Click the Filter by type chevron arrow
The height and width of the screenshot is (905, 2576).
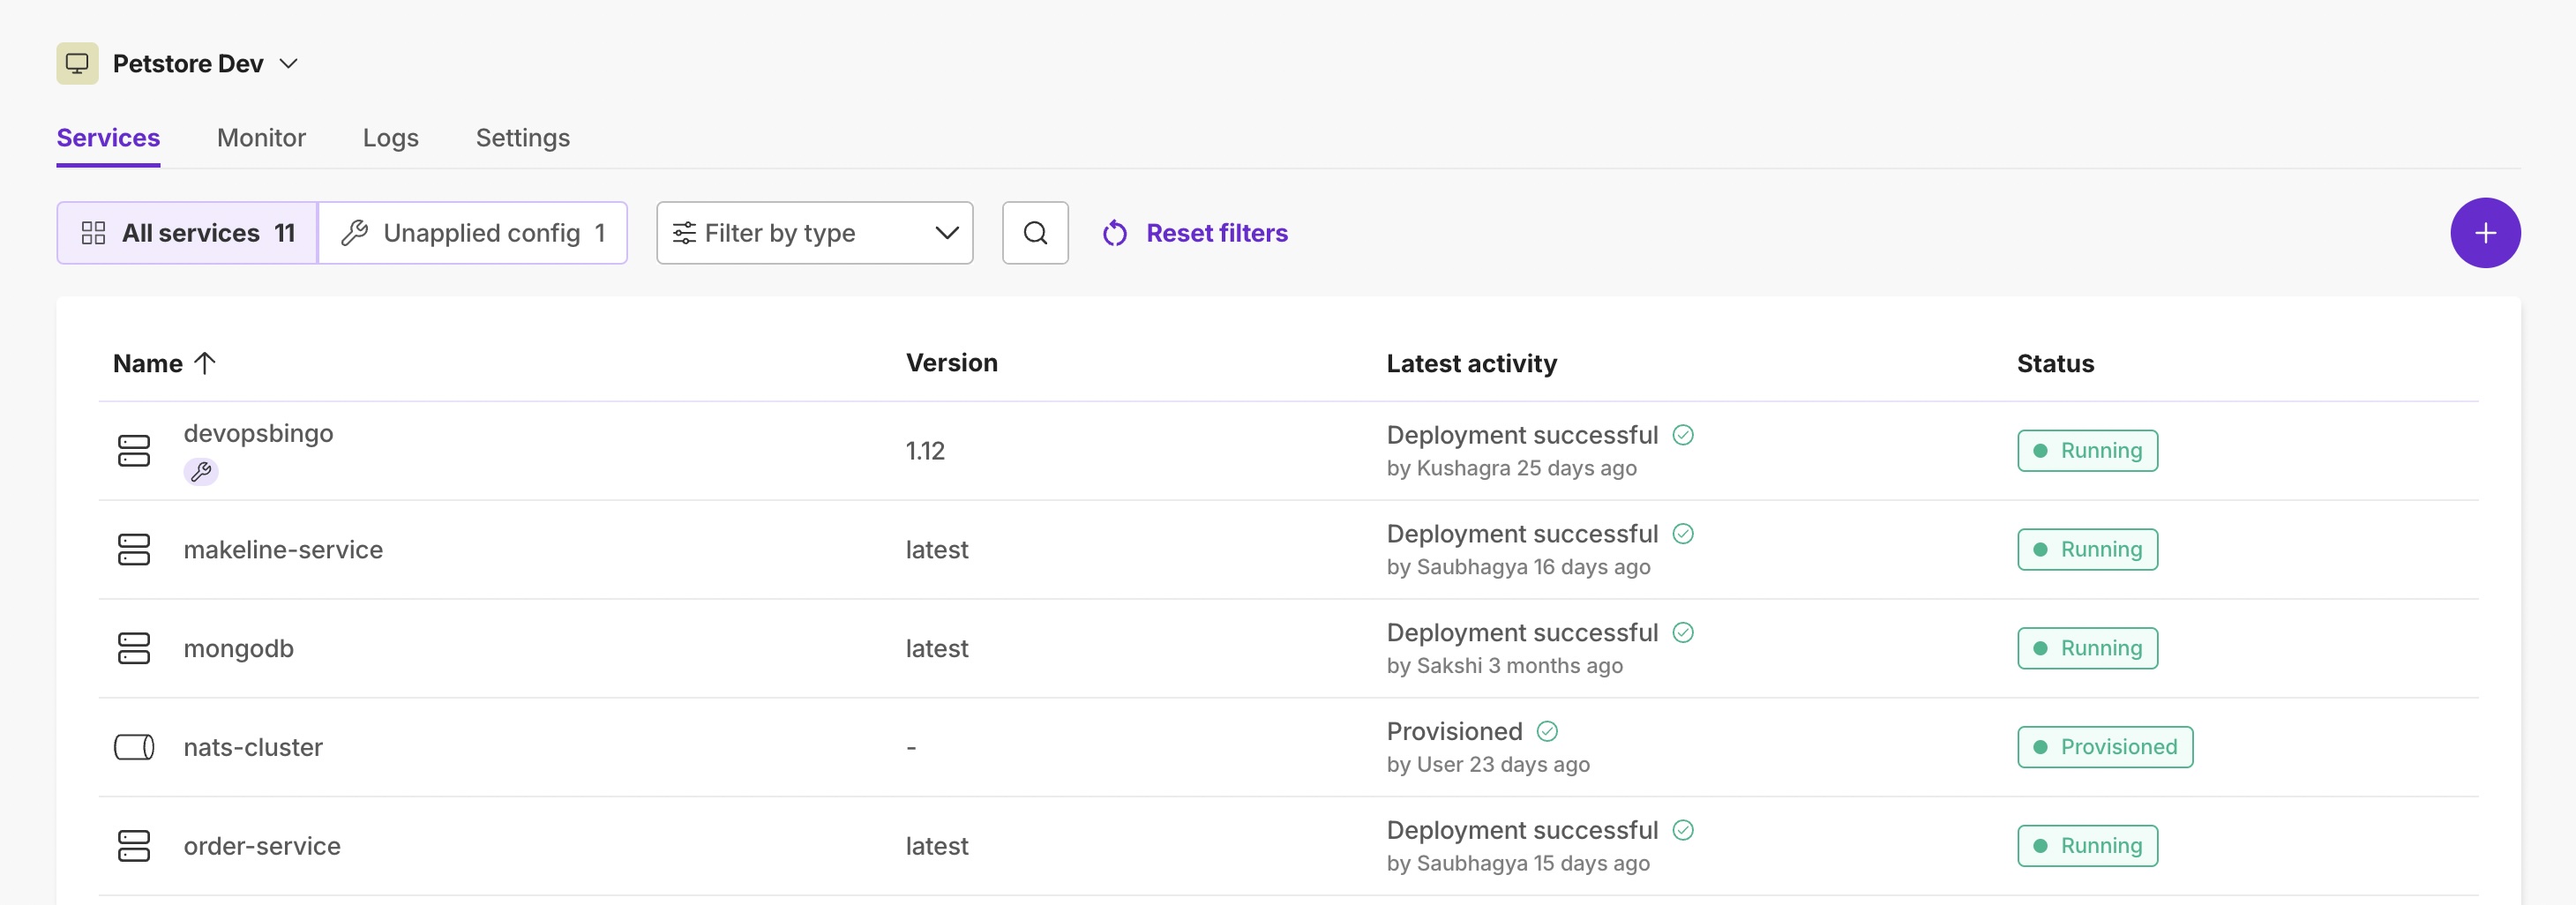(x=946, y=233)
